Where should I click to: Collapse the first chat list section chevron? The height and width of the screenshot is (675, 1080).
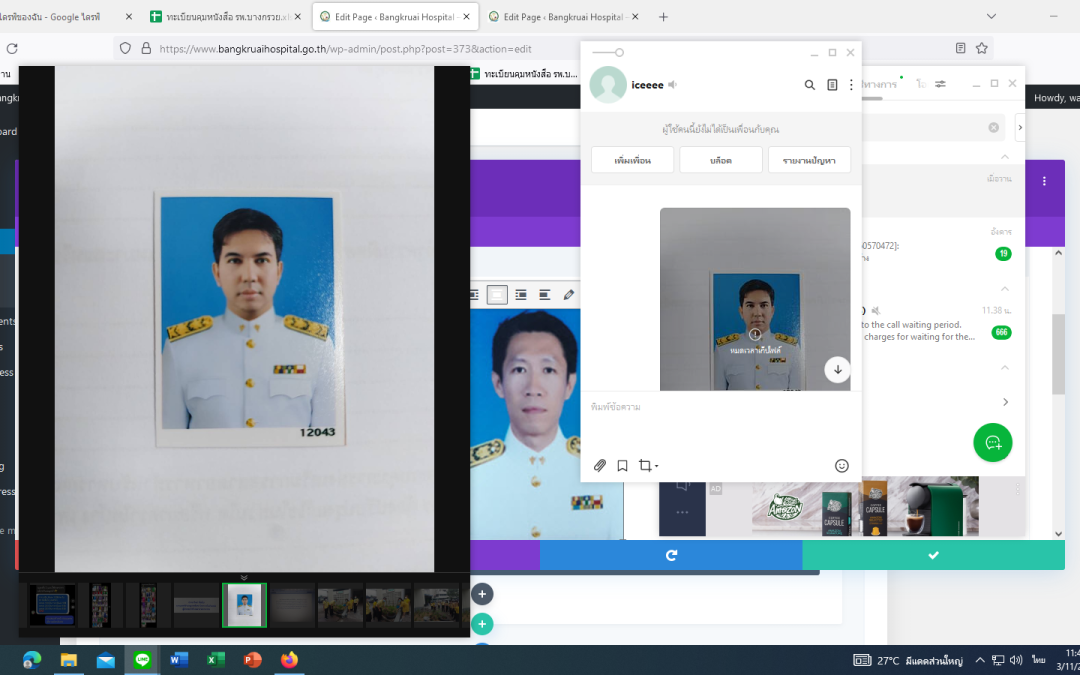coord(1004,157)
